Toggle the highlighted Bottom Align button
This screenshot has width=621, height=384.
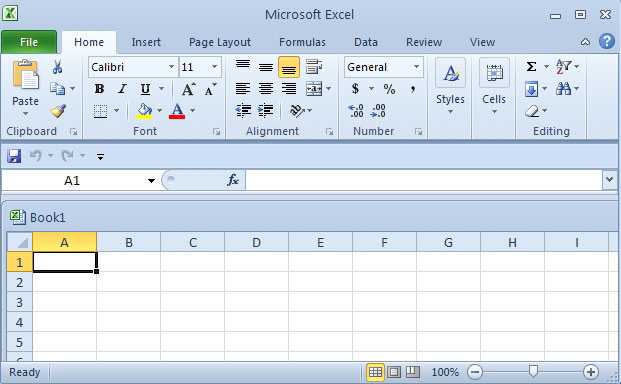tap(289, 67)
